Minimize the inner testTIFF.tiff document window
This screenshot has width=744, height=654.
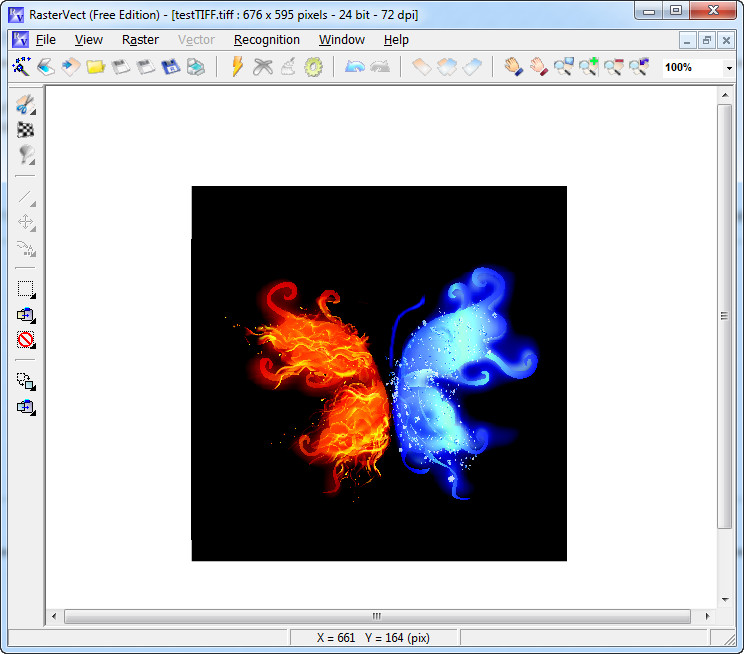click(687, 41)
